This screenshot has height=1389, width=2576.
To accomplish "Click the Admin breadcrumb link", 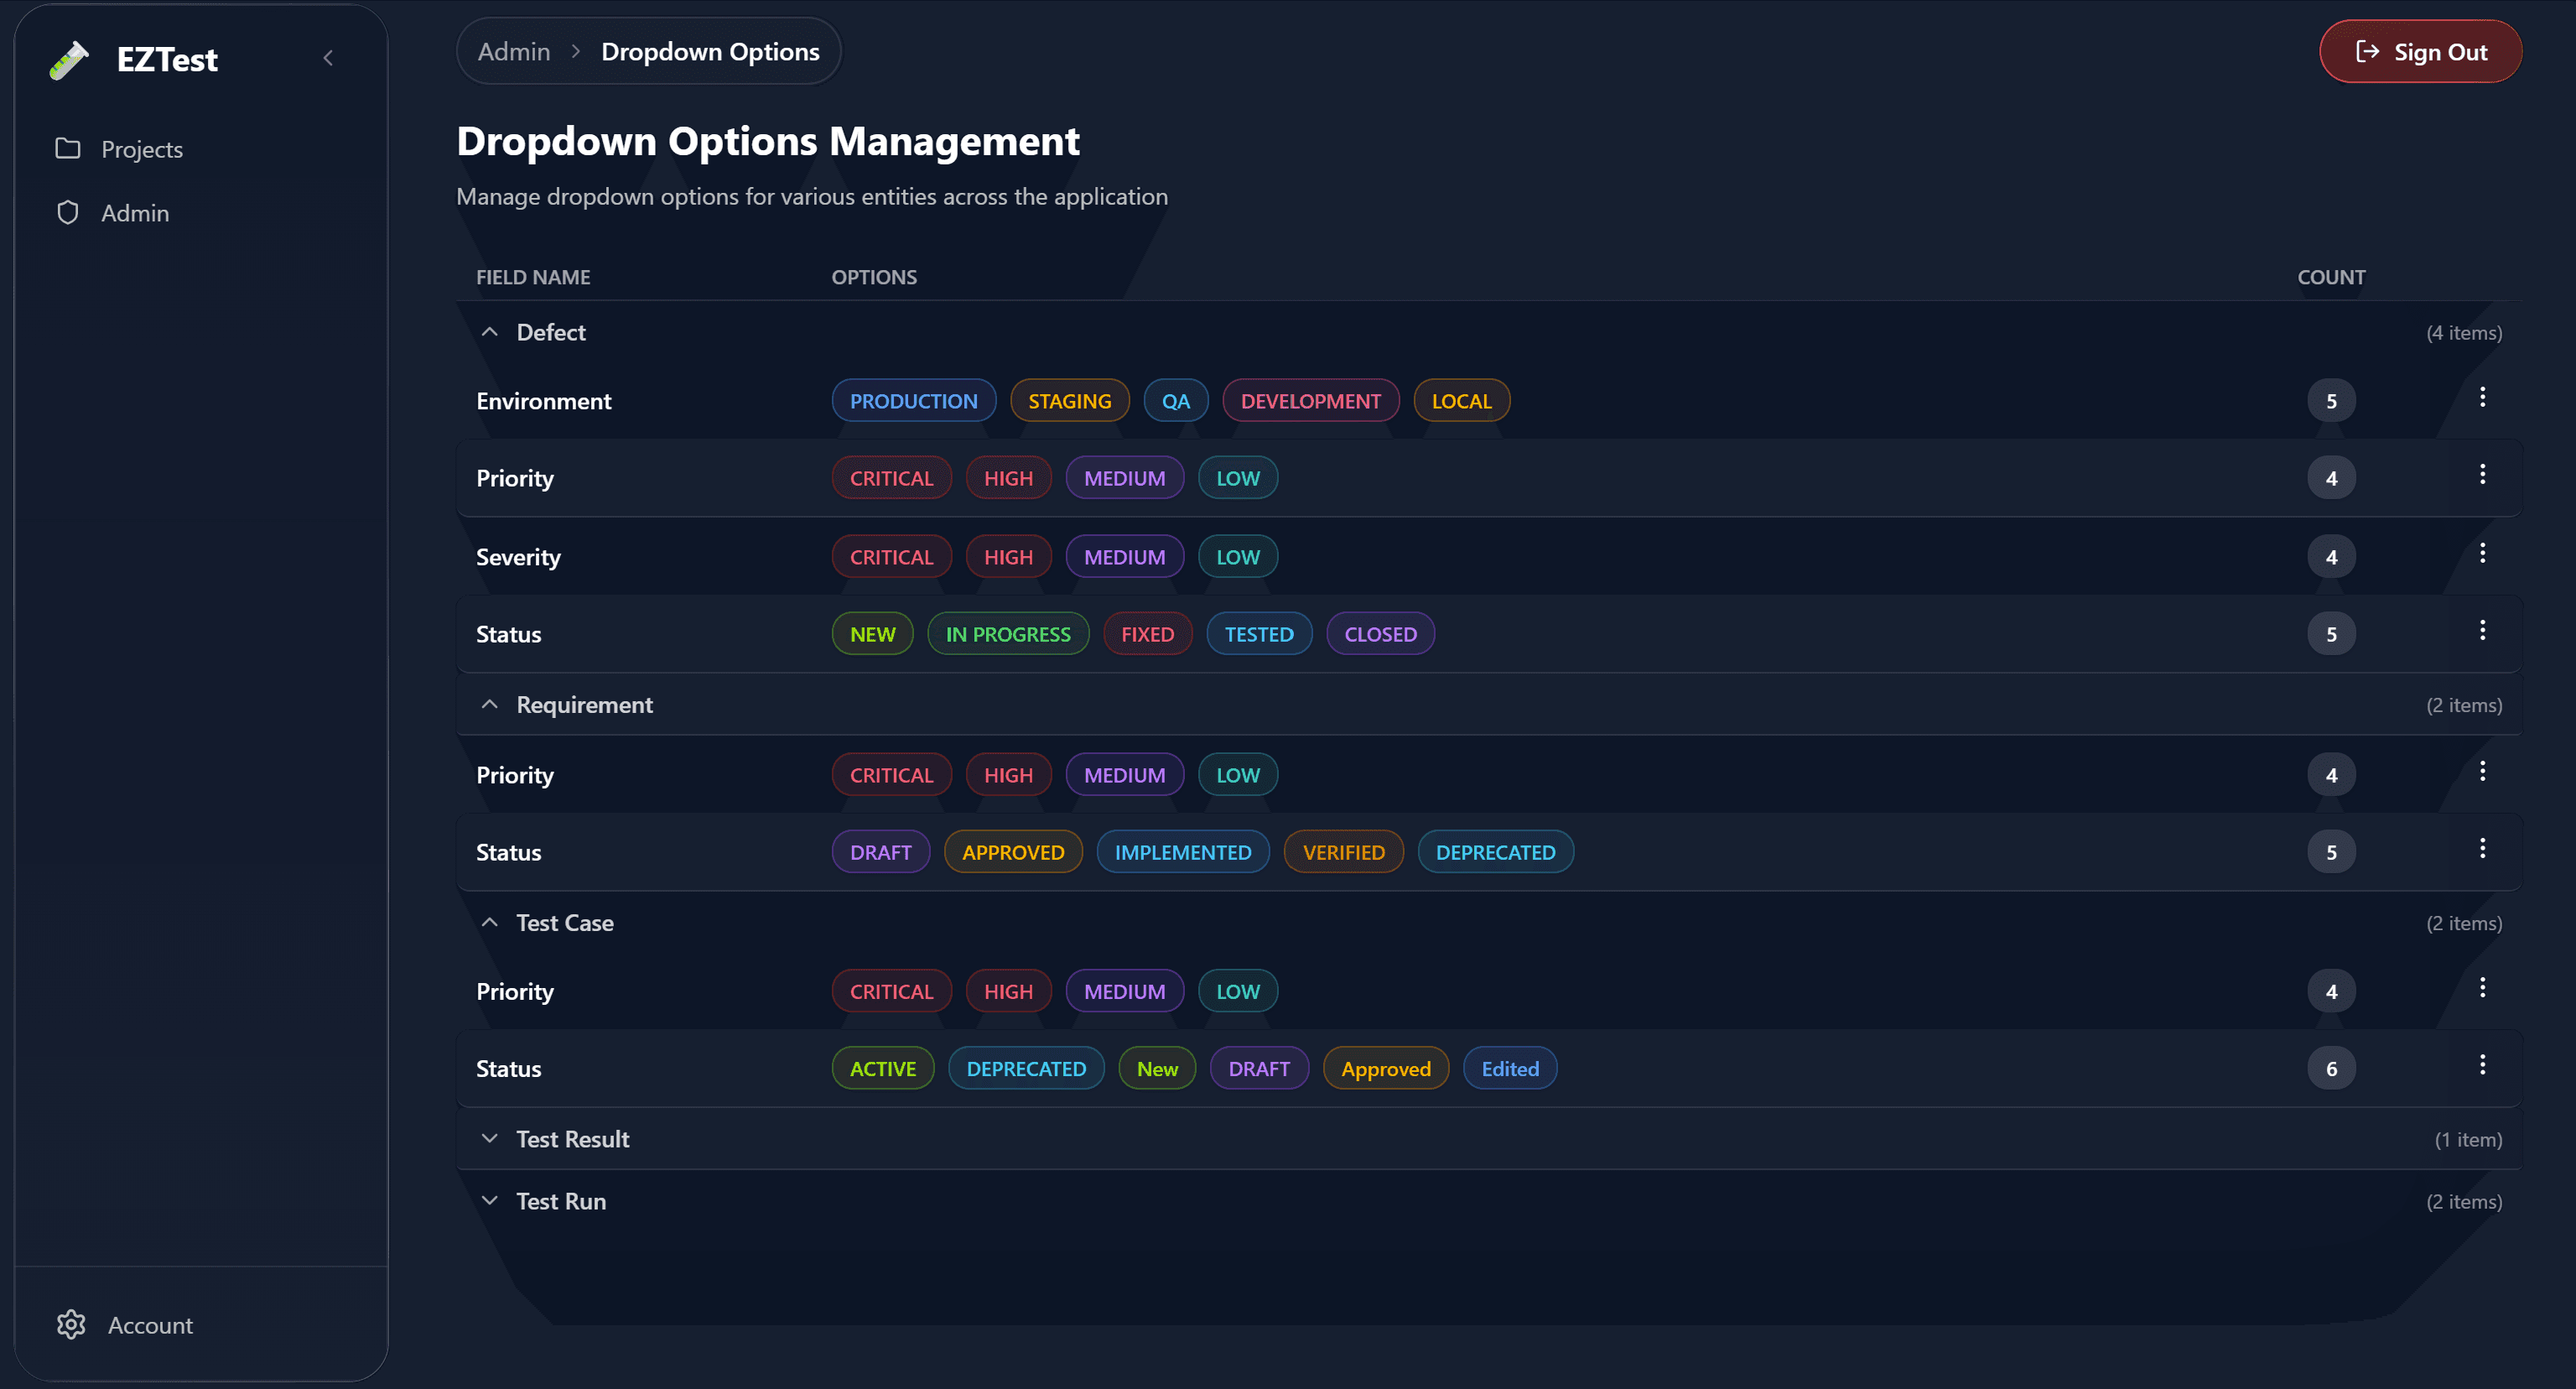I will click(513, 50).
